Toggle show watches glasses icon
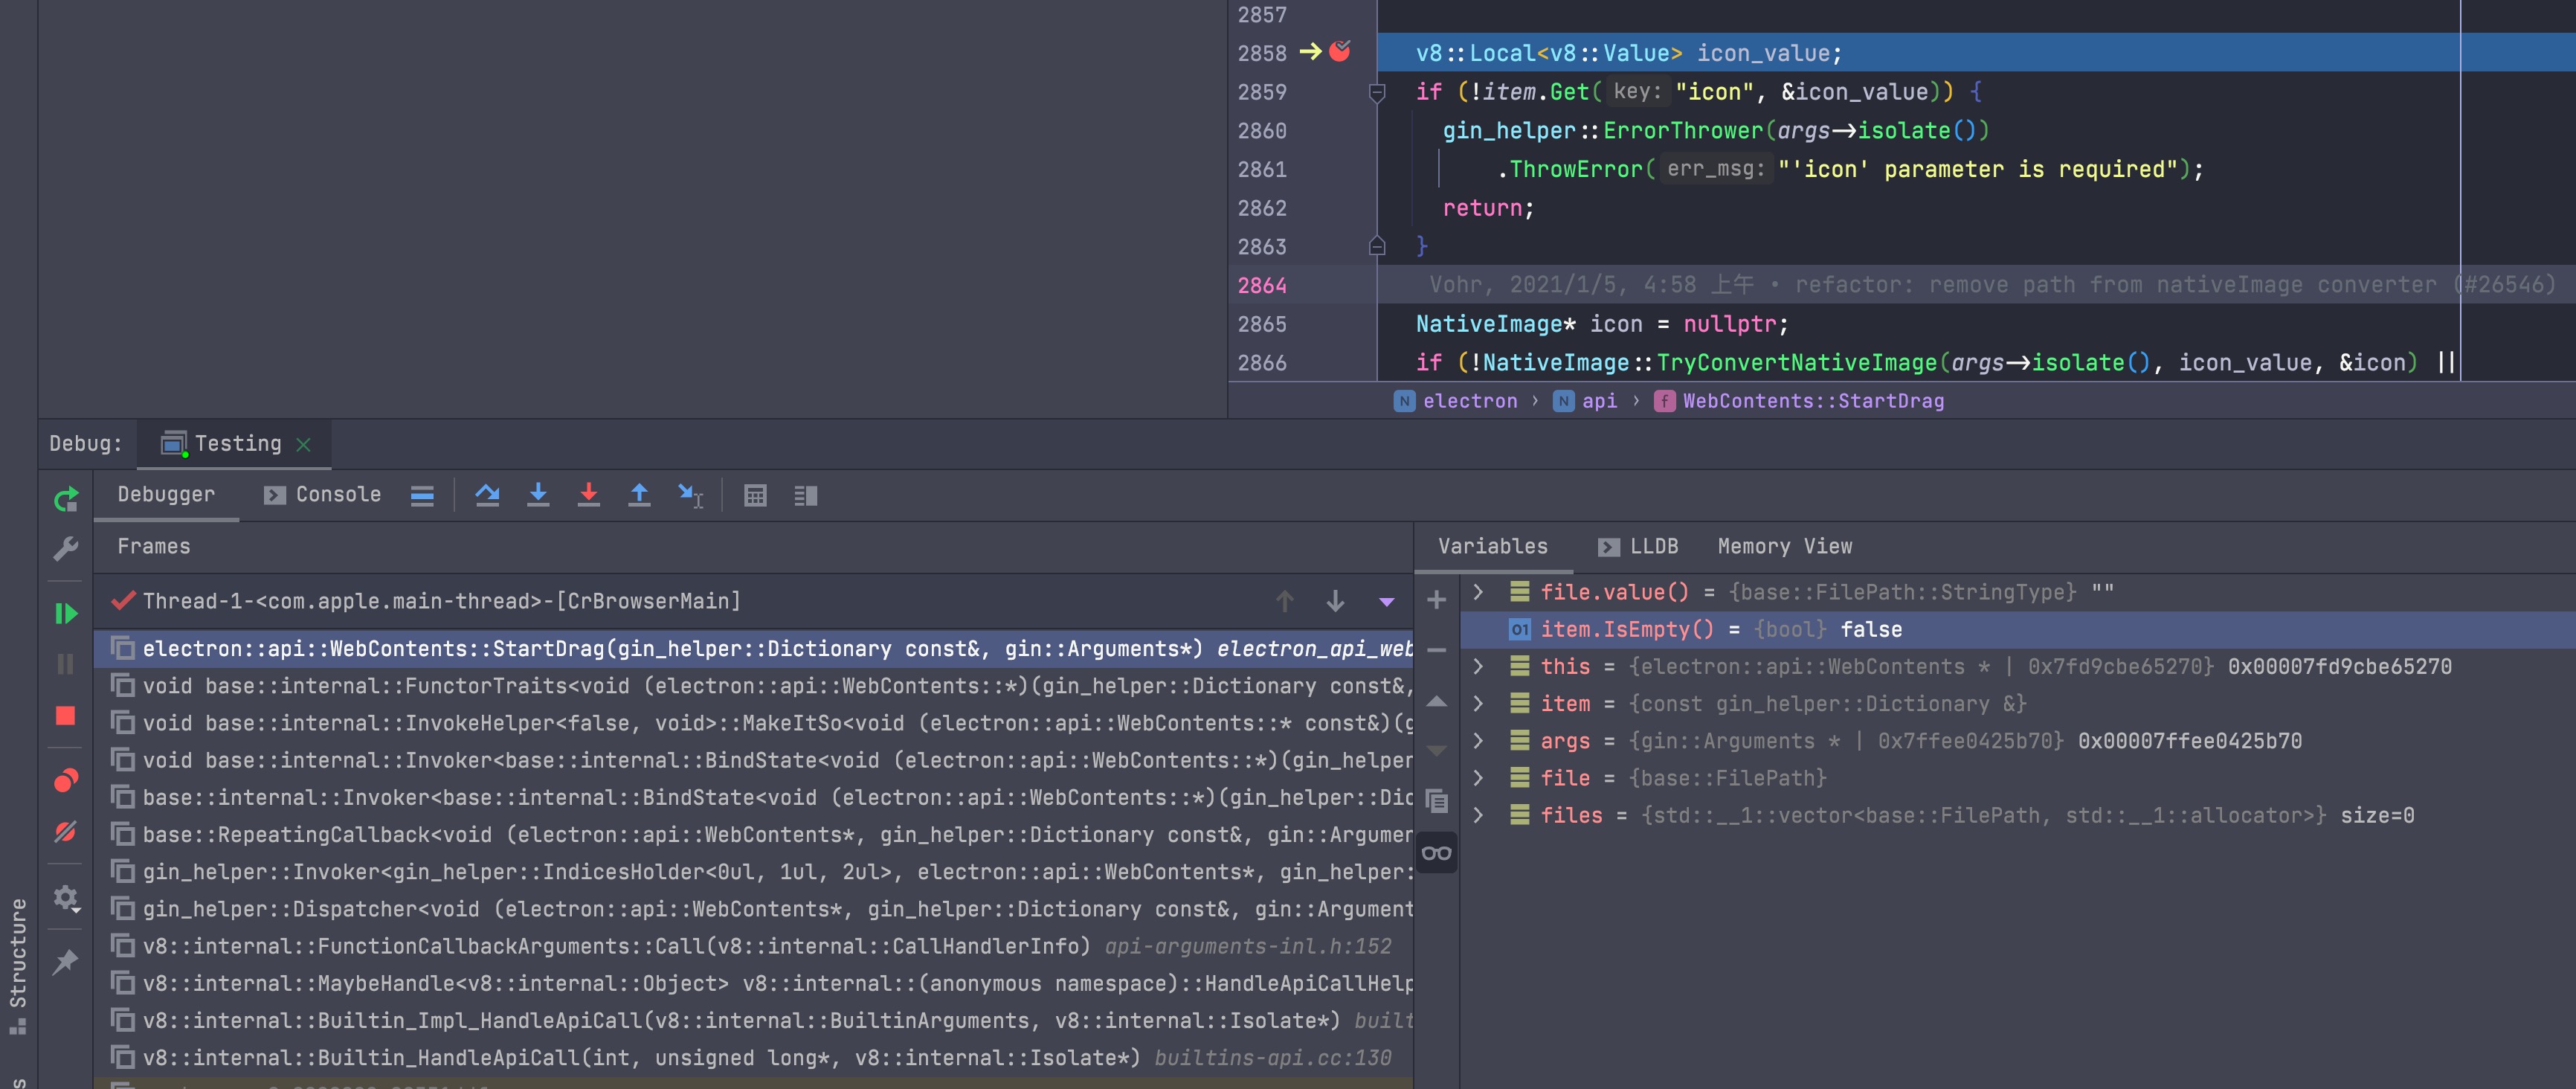Viewport: 2576px width, 1089px height. 1437,853
